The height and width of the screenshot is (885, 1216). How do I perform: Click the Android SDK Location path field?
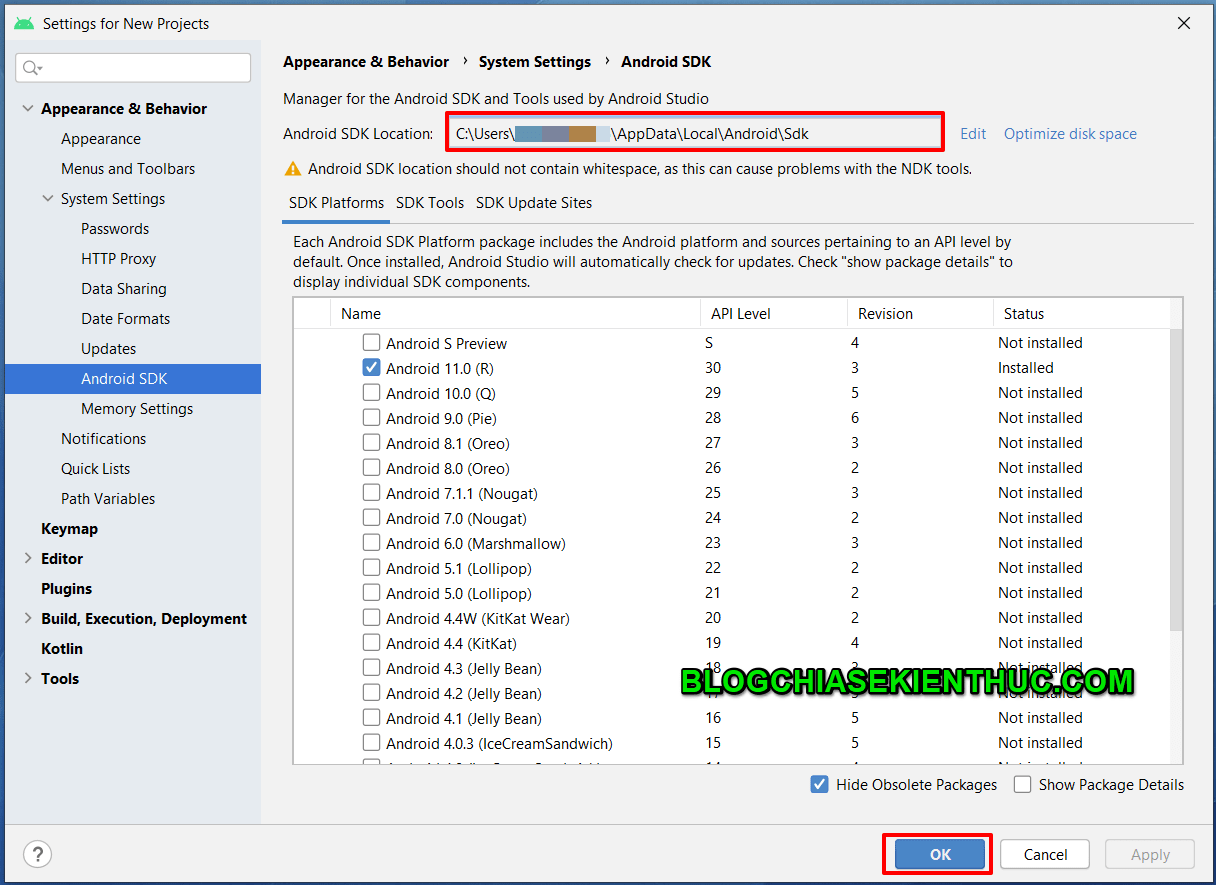694,133
